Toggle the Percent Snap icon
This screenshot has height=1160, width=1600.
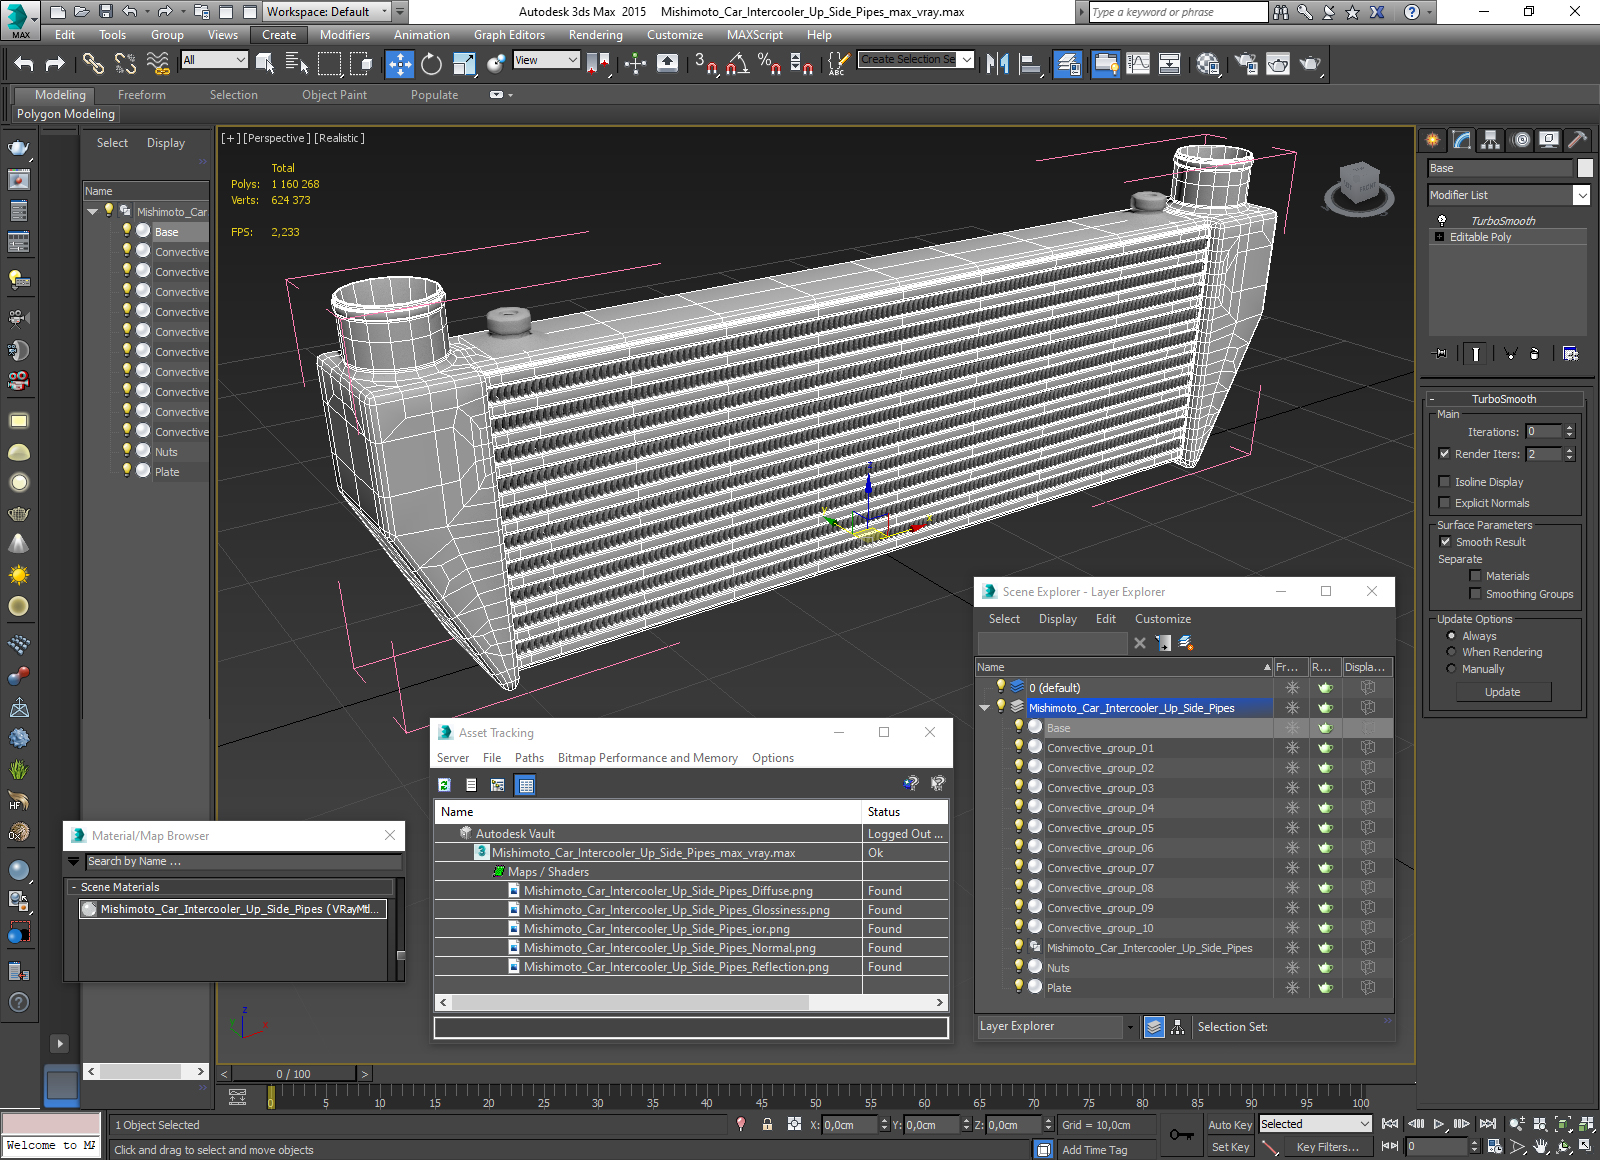[769, 64]
